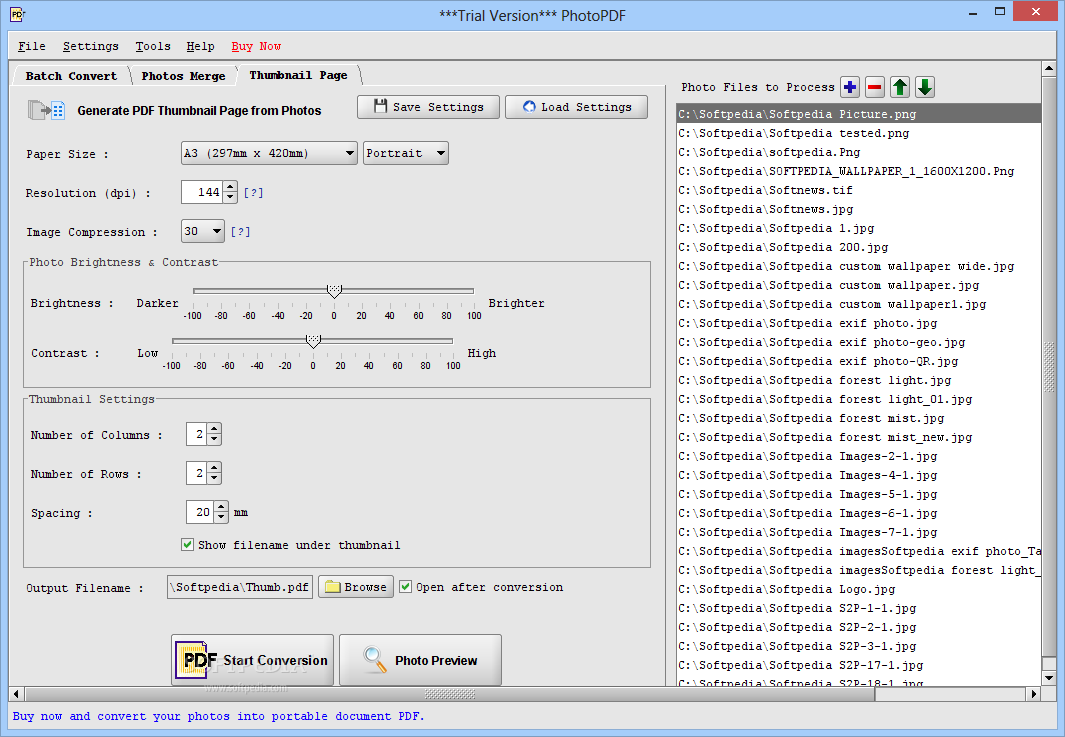This screenshot has width=1065, height=737.
Task: Click the Resolution dpi input field
Action: (202, 192)
